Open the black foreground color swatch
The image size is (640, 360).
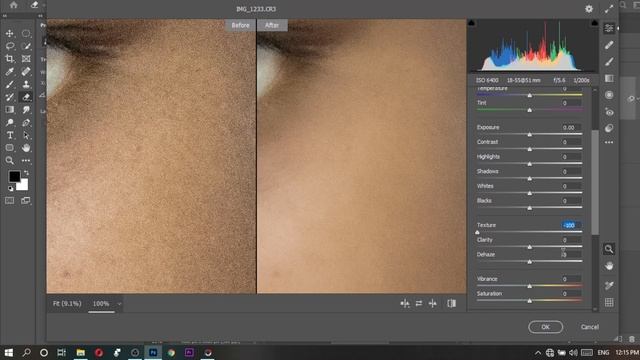click(x=14, y=177)
